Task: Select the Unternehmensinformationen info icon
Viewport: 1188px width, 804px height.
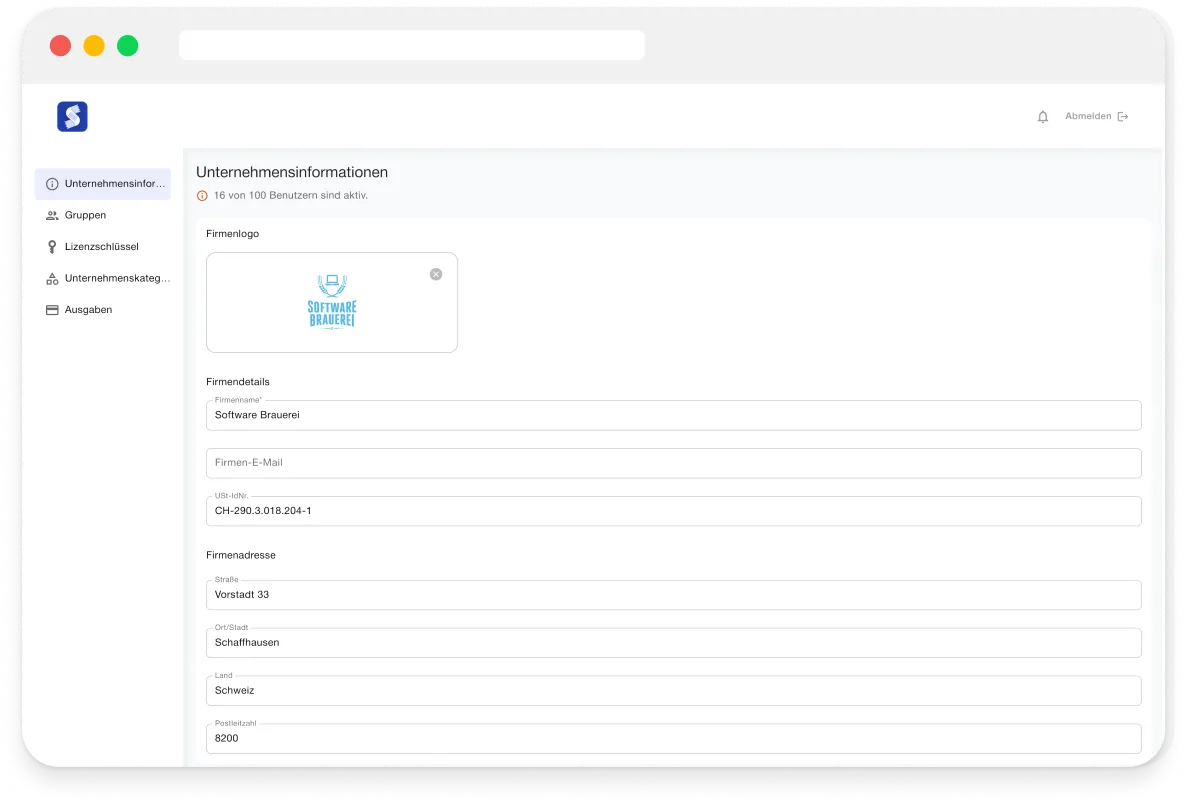Action: 52,184
